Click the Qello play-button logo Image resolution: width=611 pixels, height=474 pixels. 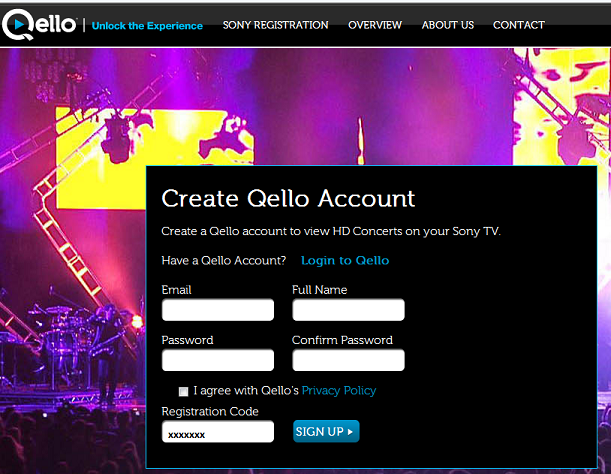click(x=39, y=24)
